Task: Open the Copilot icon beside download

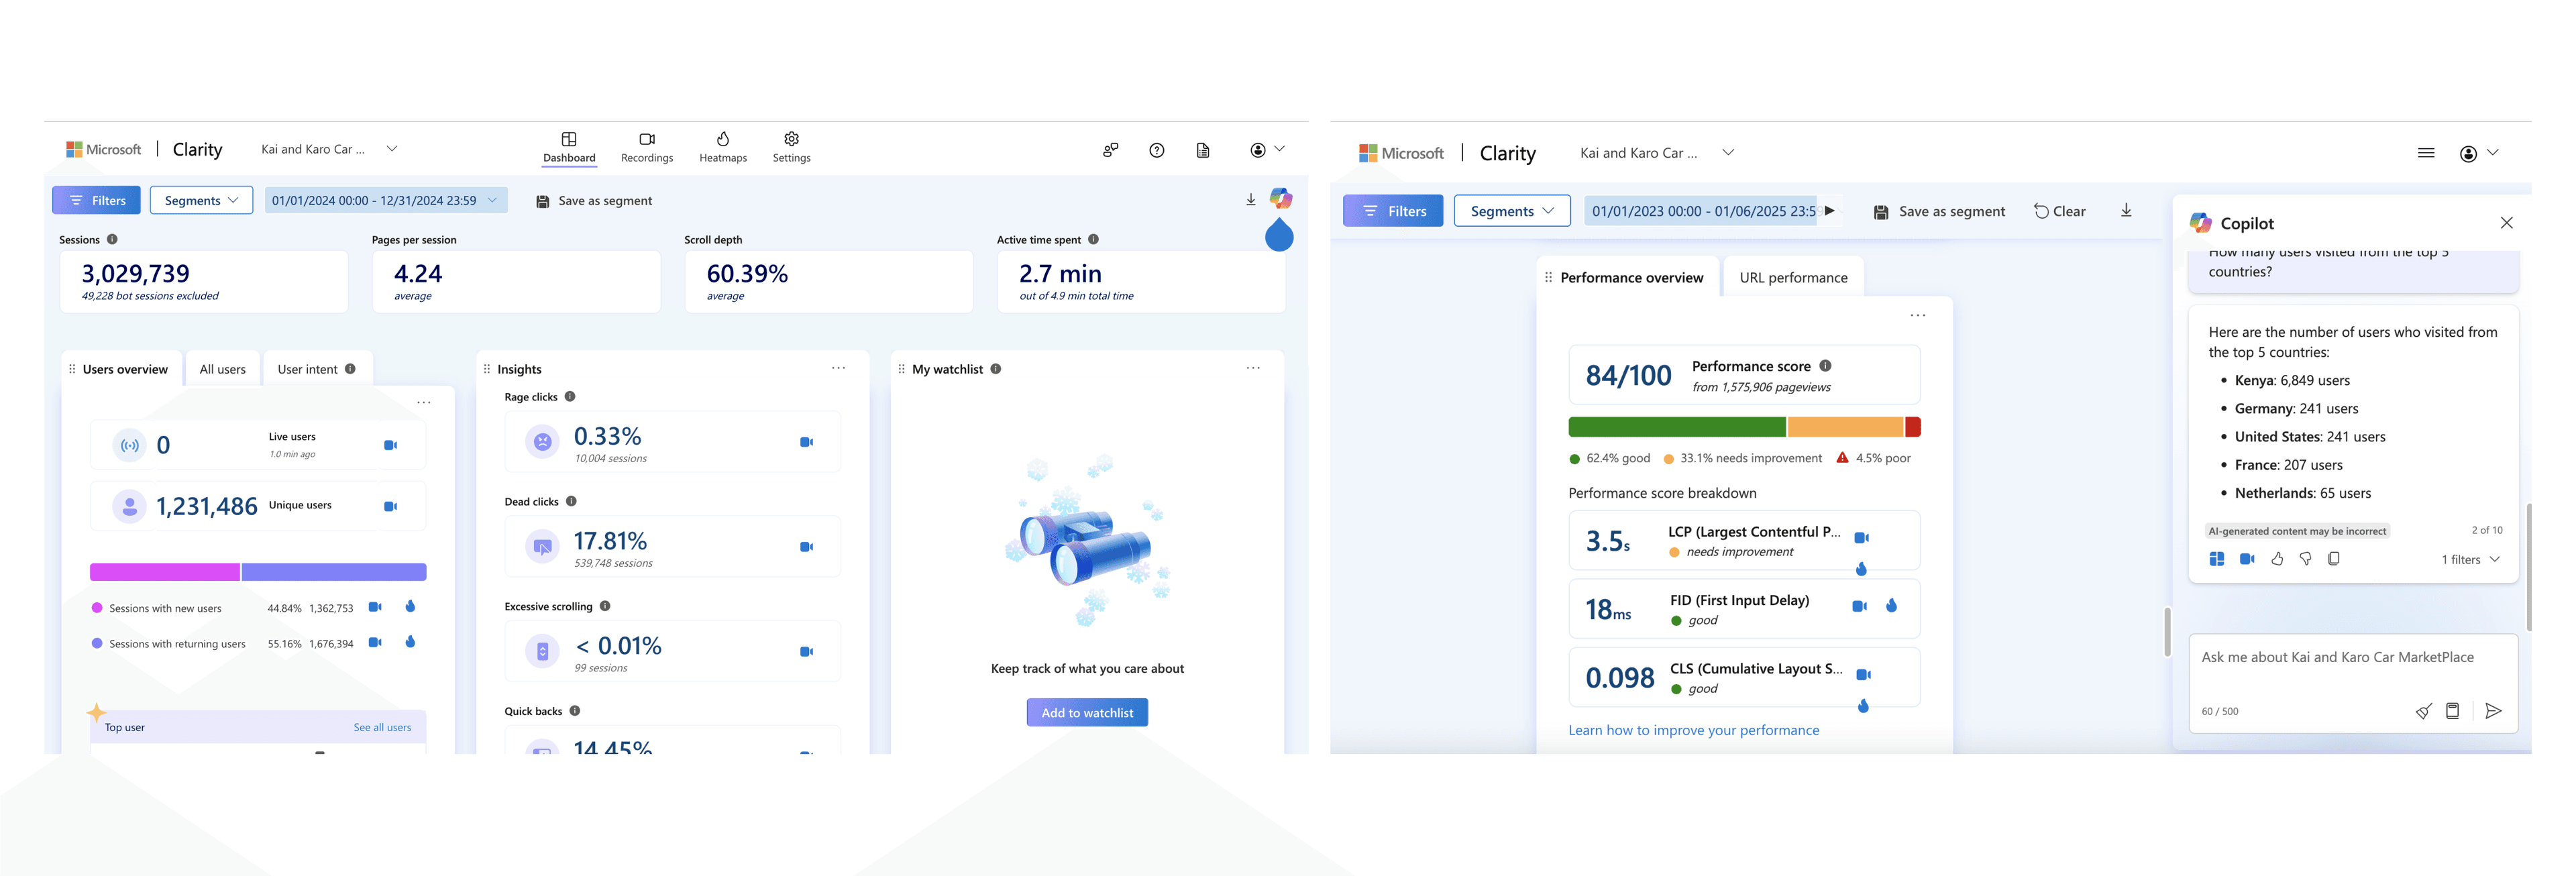Action: (x=1280, y=198)
